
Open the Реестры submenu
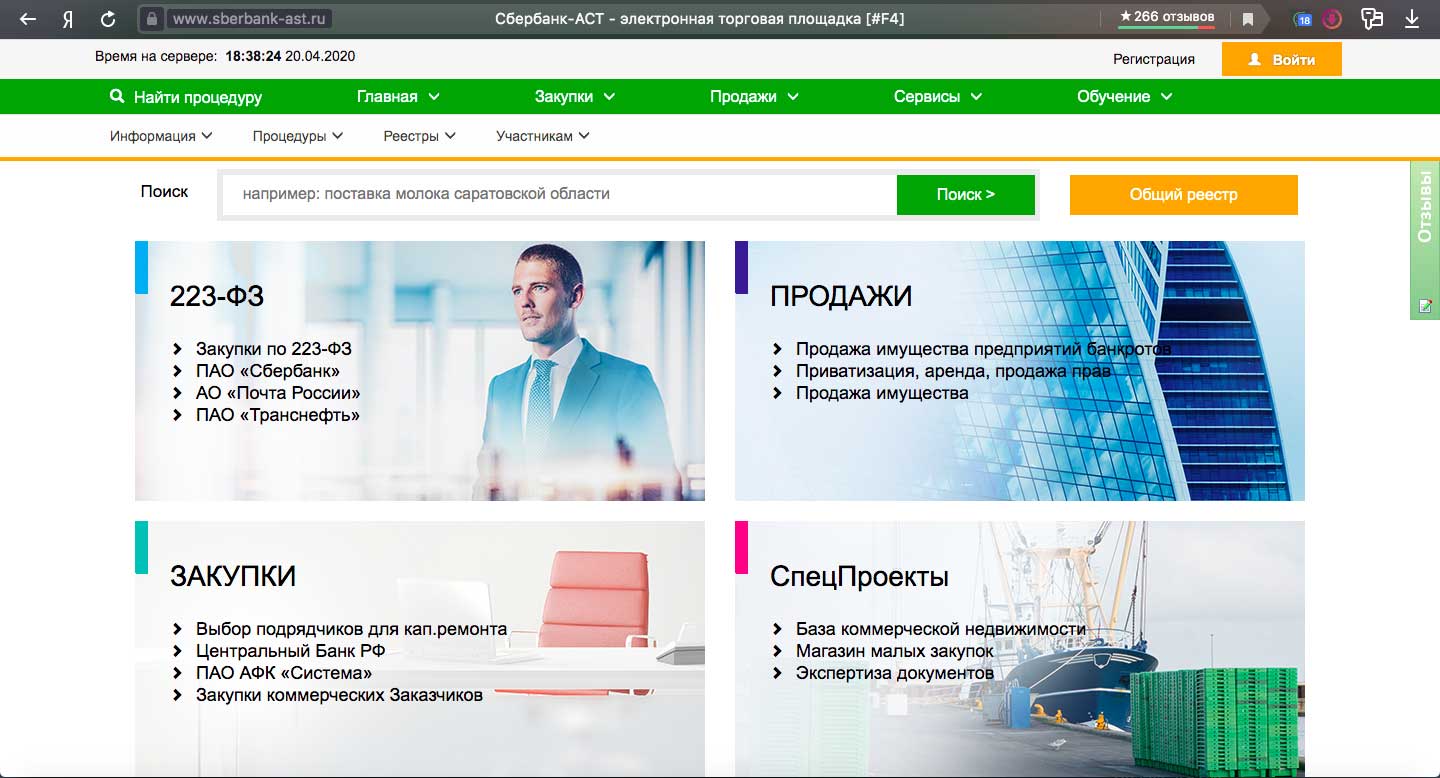419,136
